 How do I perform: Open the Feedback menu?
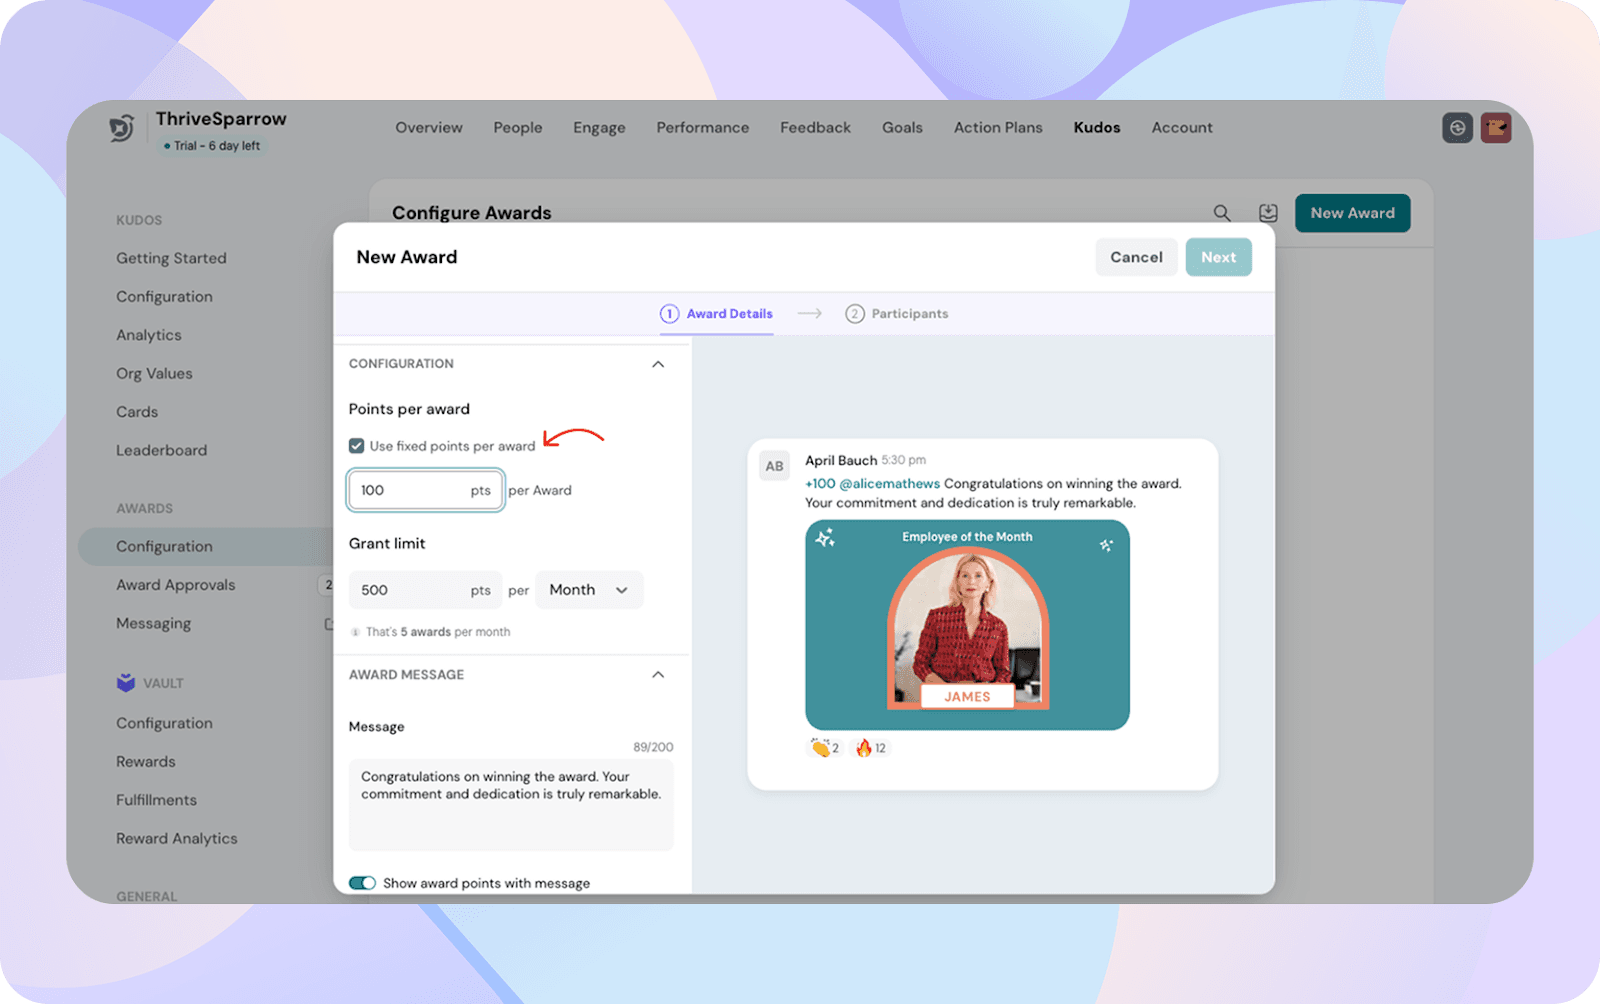[x=816, y=128]
